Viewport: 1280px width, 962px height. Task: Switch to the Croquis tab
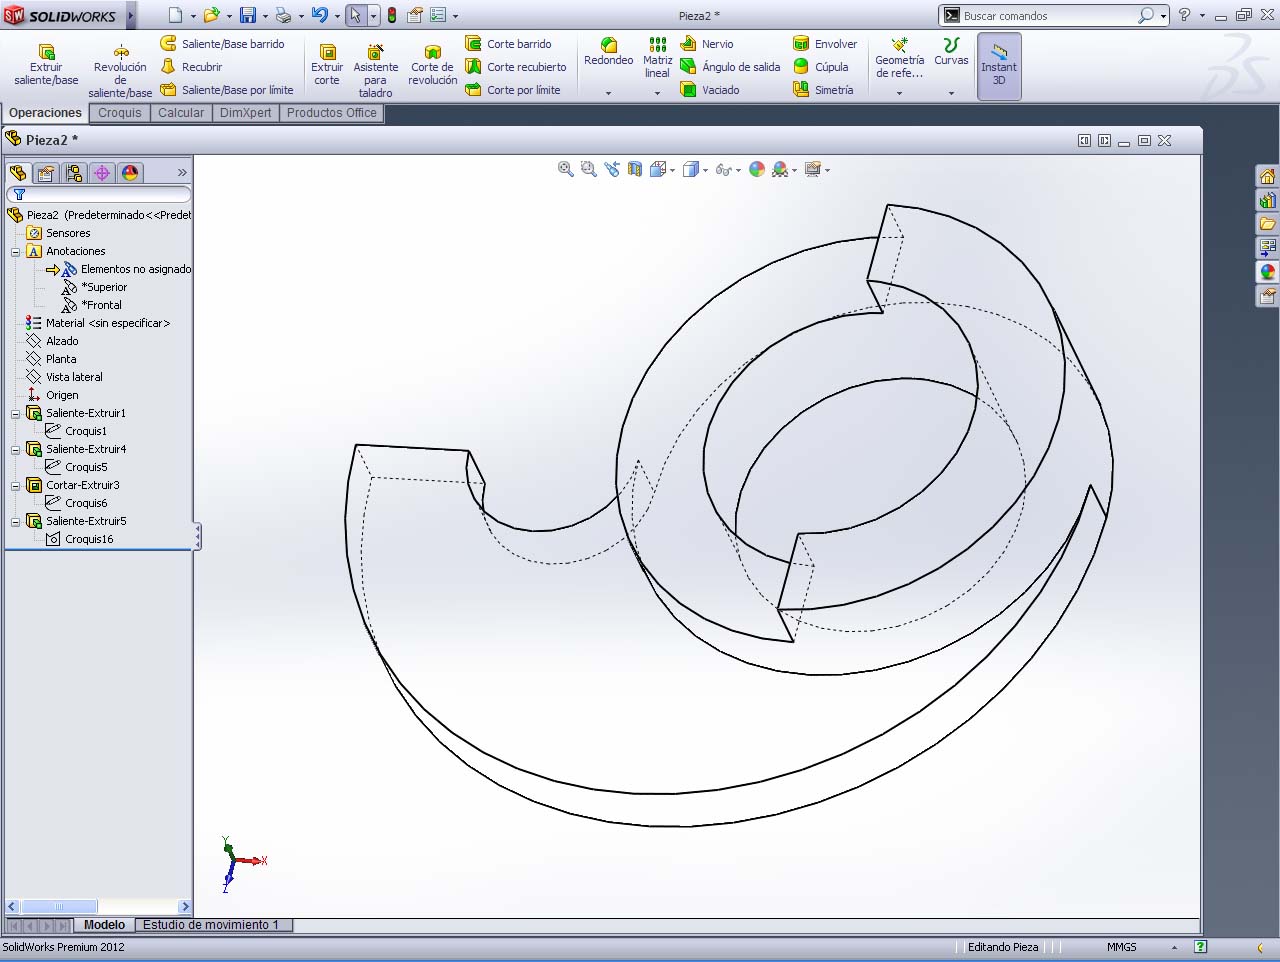pos(120,113)
